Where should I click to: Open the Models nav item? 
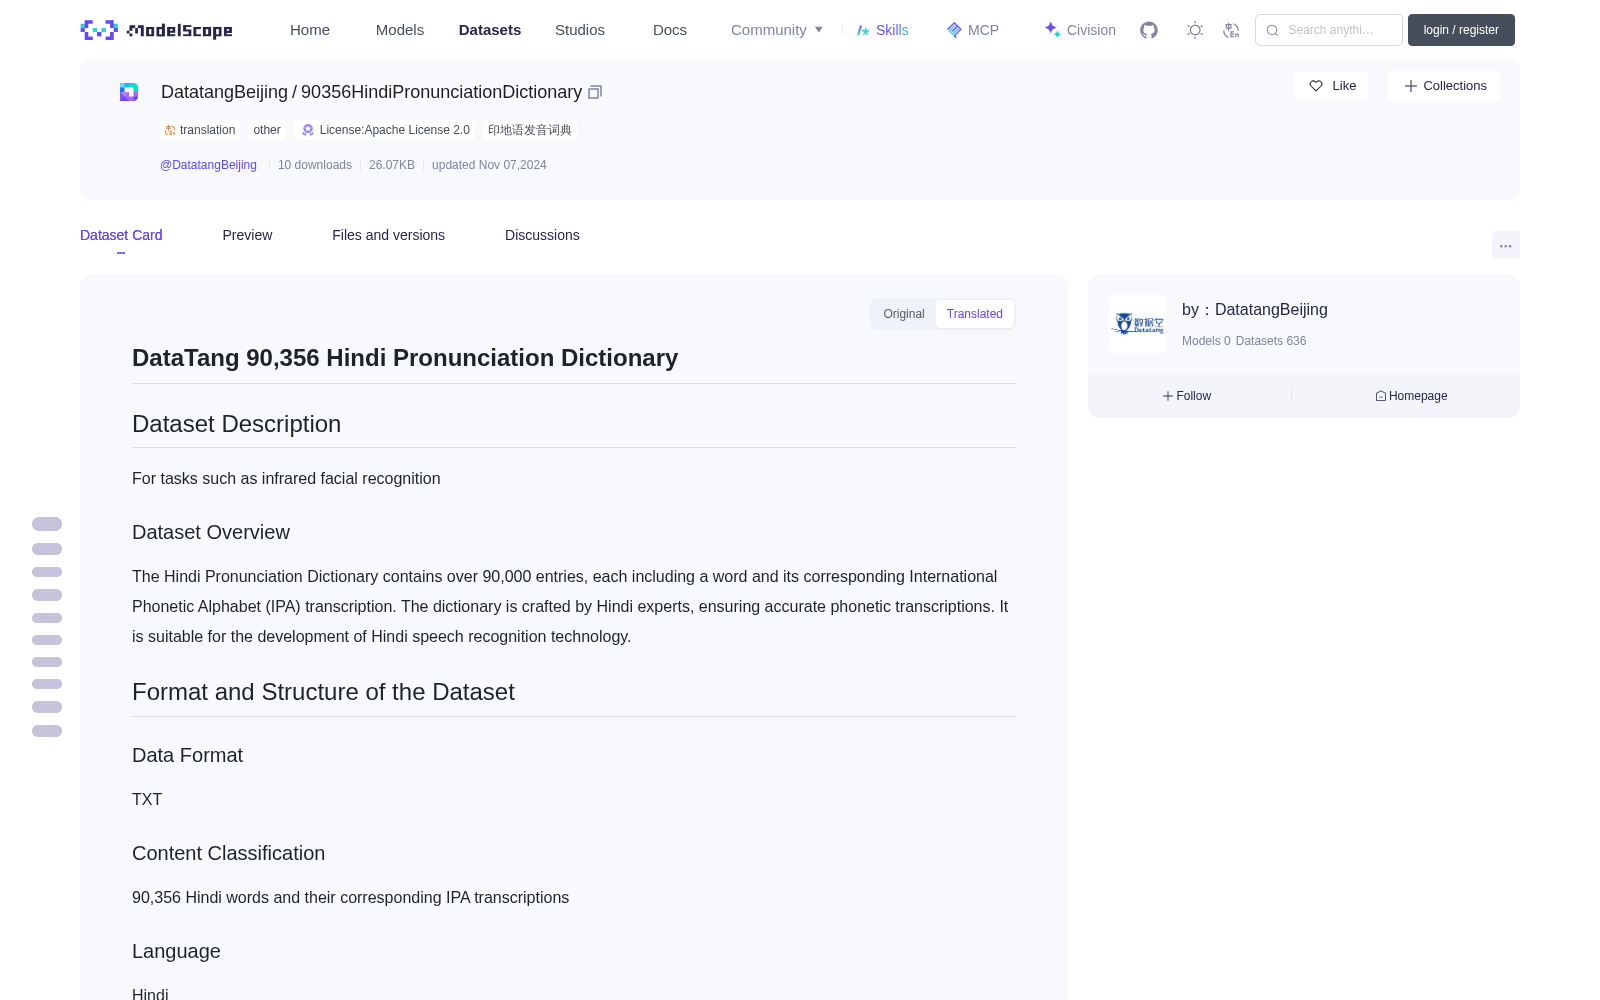click(400, 30)
